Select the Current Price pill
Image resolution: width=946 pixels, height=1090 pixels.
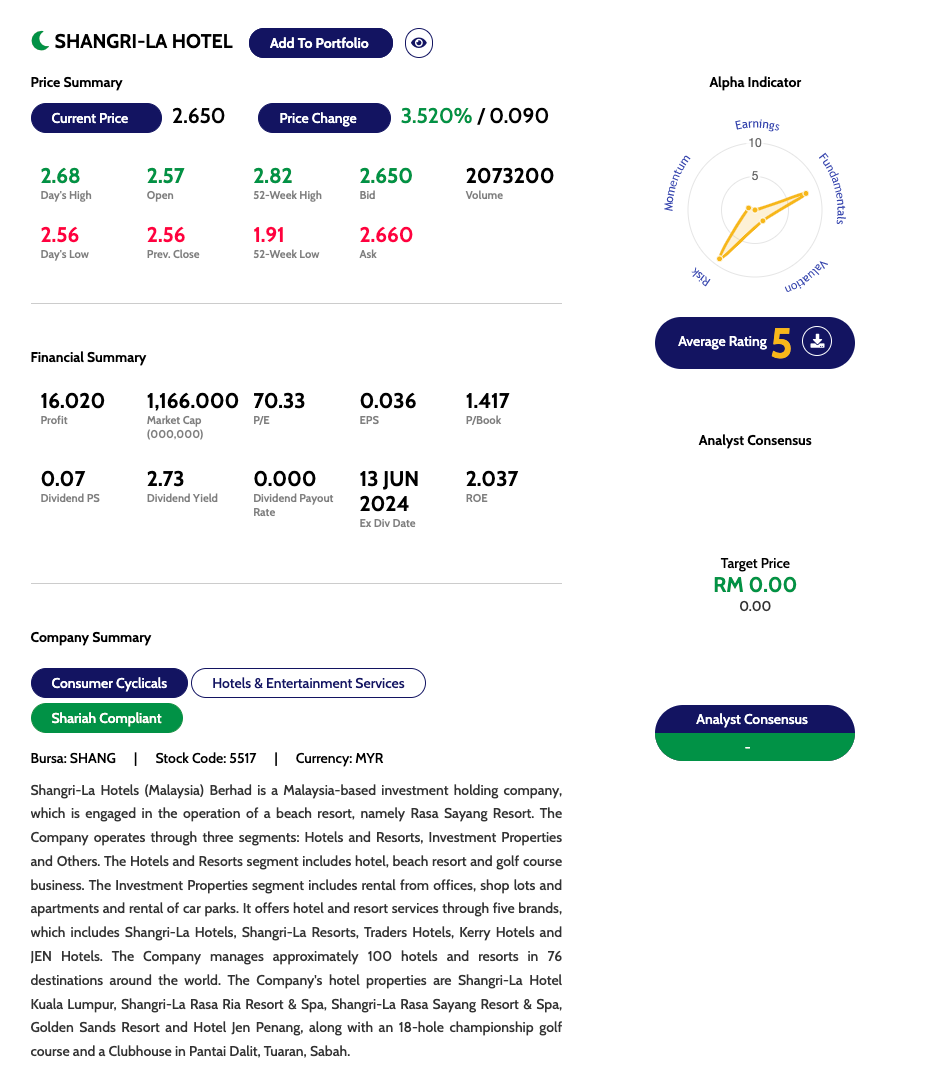[x=95, y=118]
